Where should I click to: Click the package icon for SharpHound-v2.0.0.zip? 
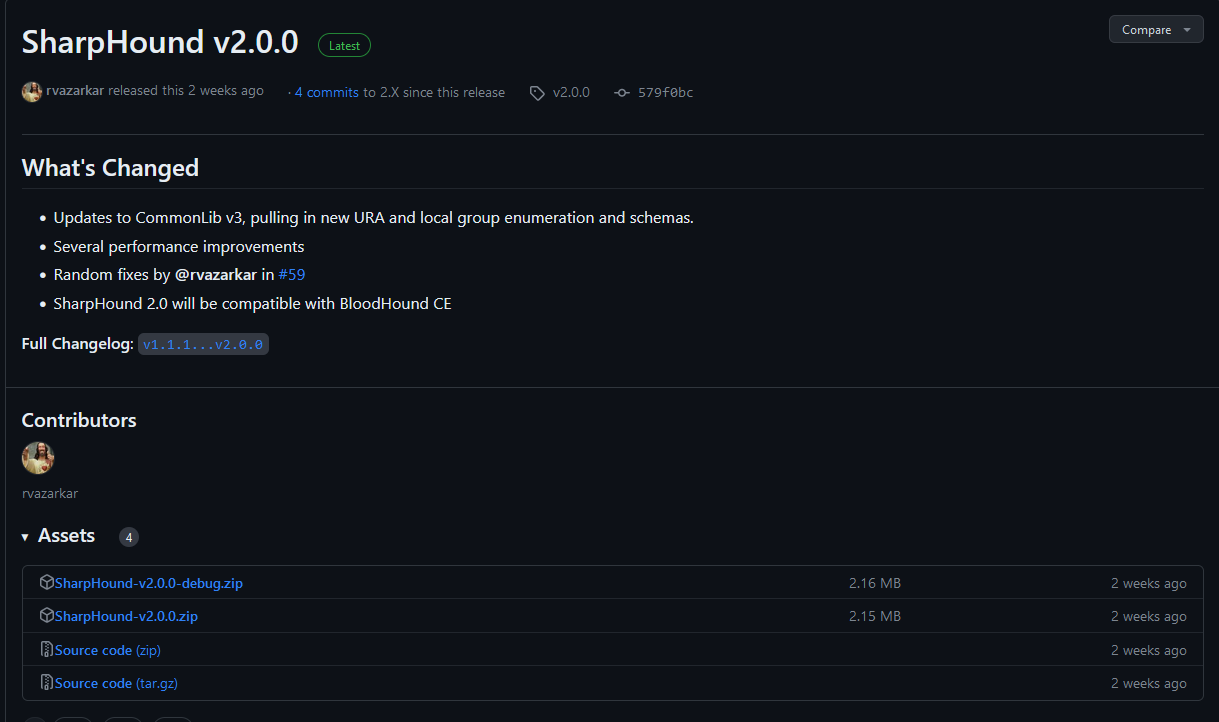46,616
